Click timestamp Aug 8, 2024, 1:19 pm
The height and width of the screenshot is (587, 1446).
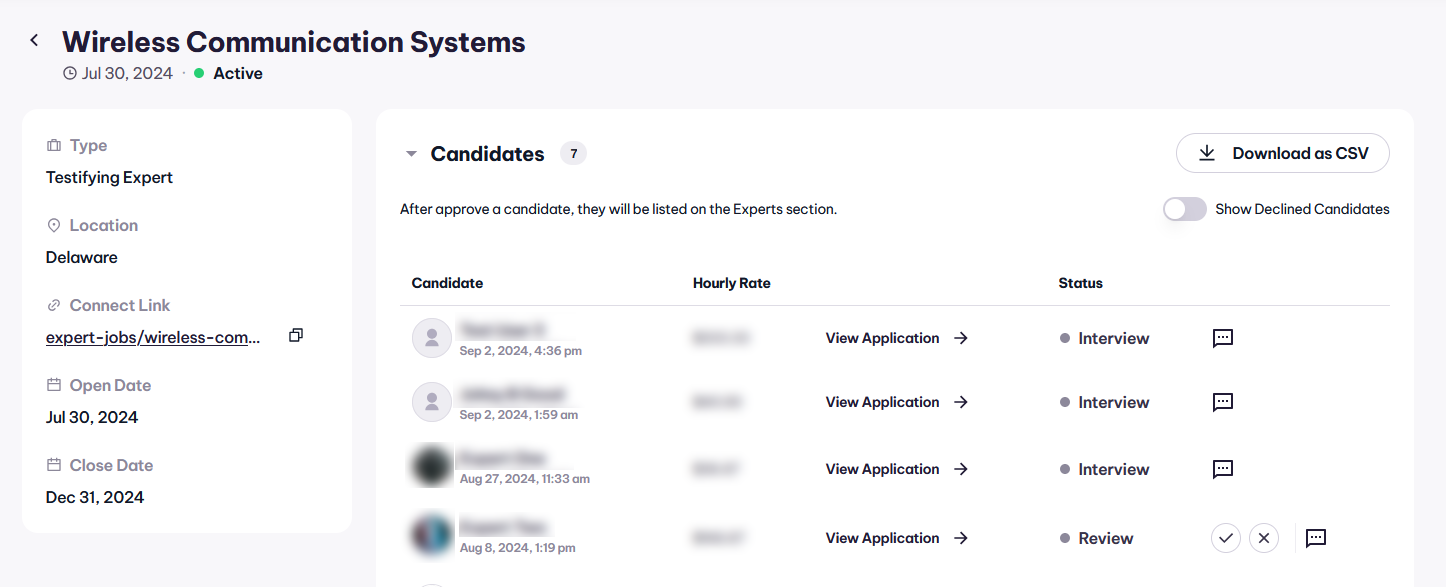click(518, 548)
